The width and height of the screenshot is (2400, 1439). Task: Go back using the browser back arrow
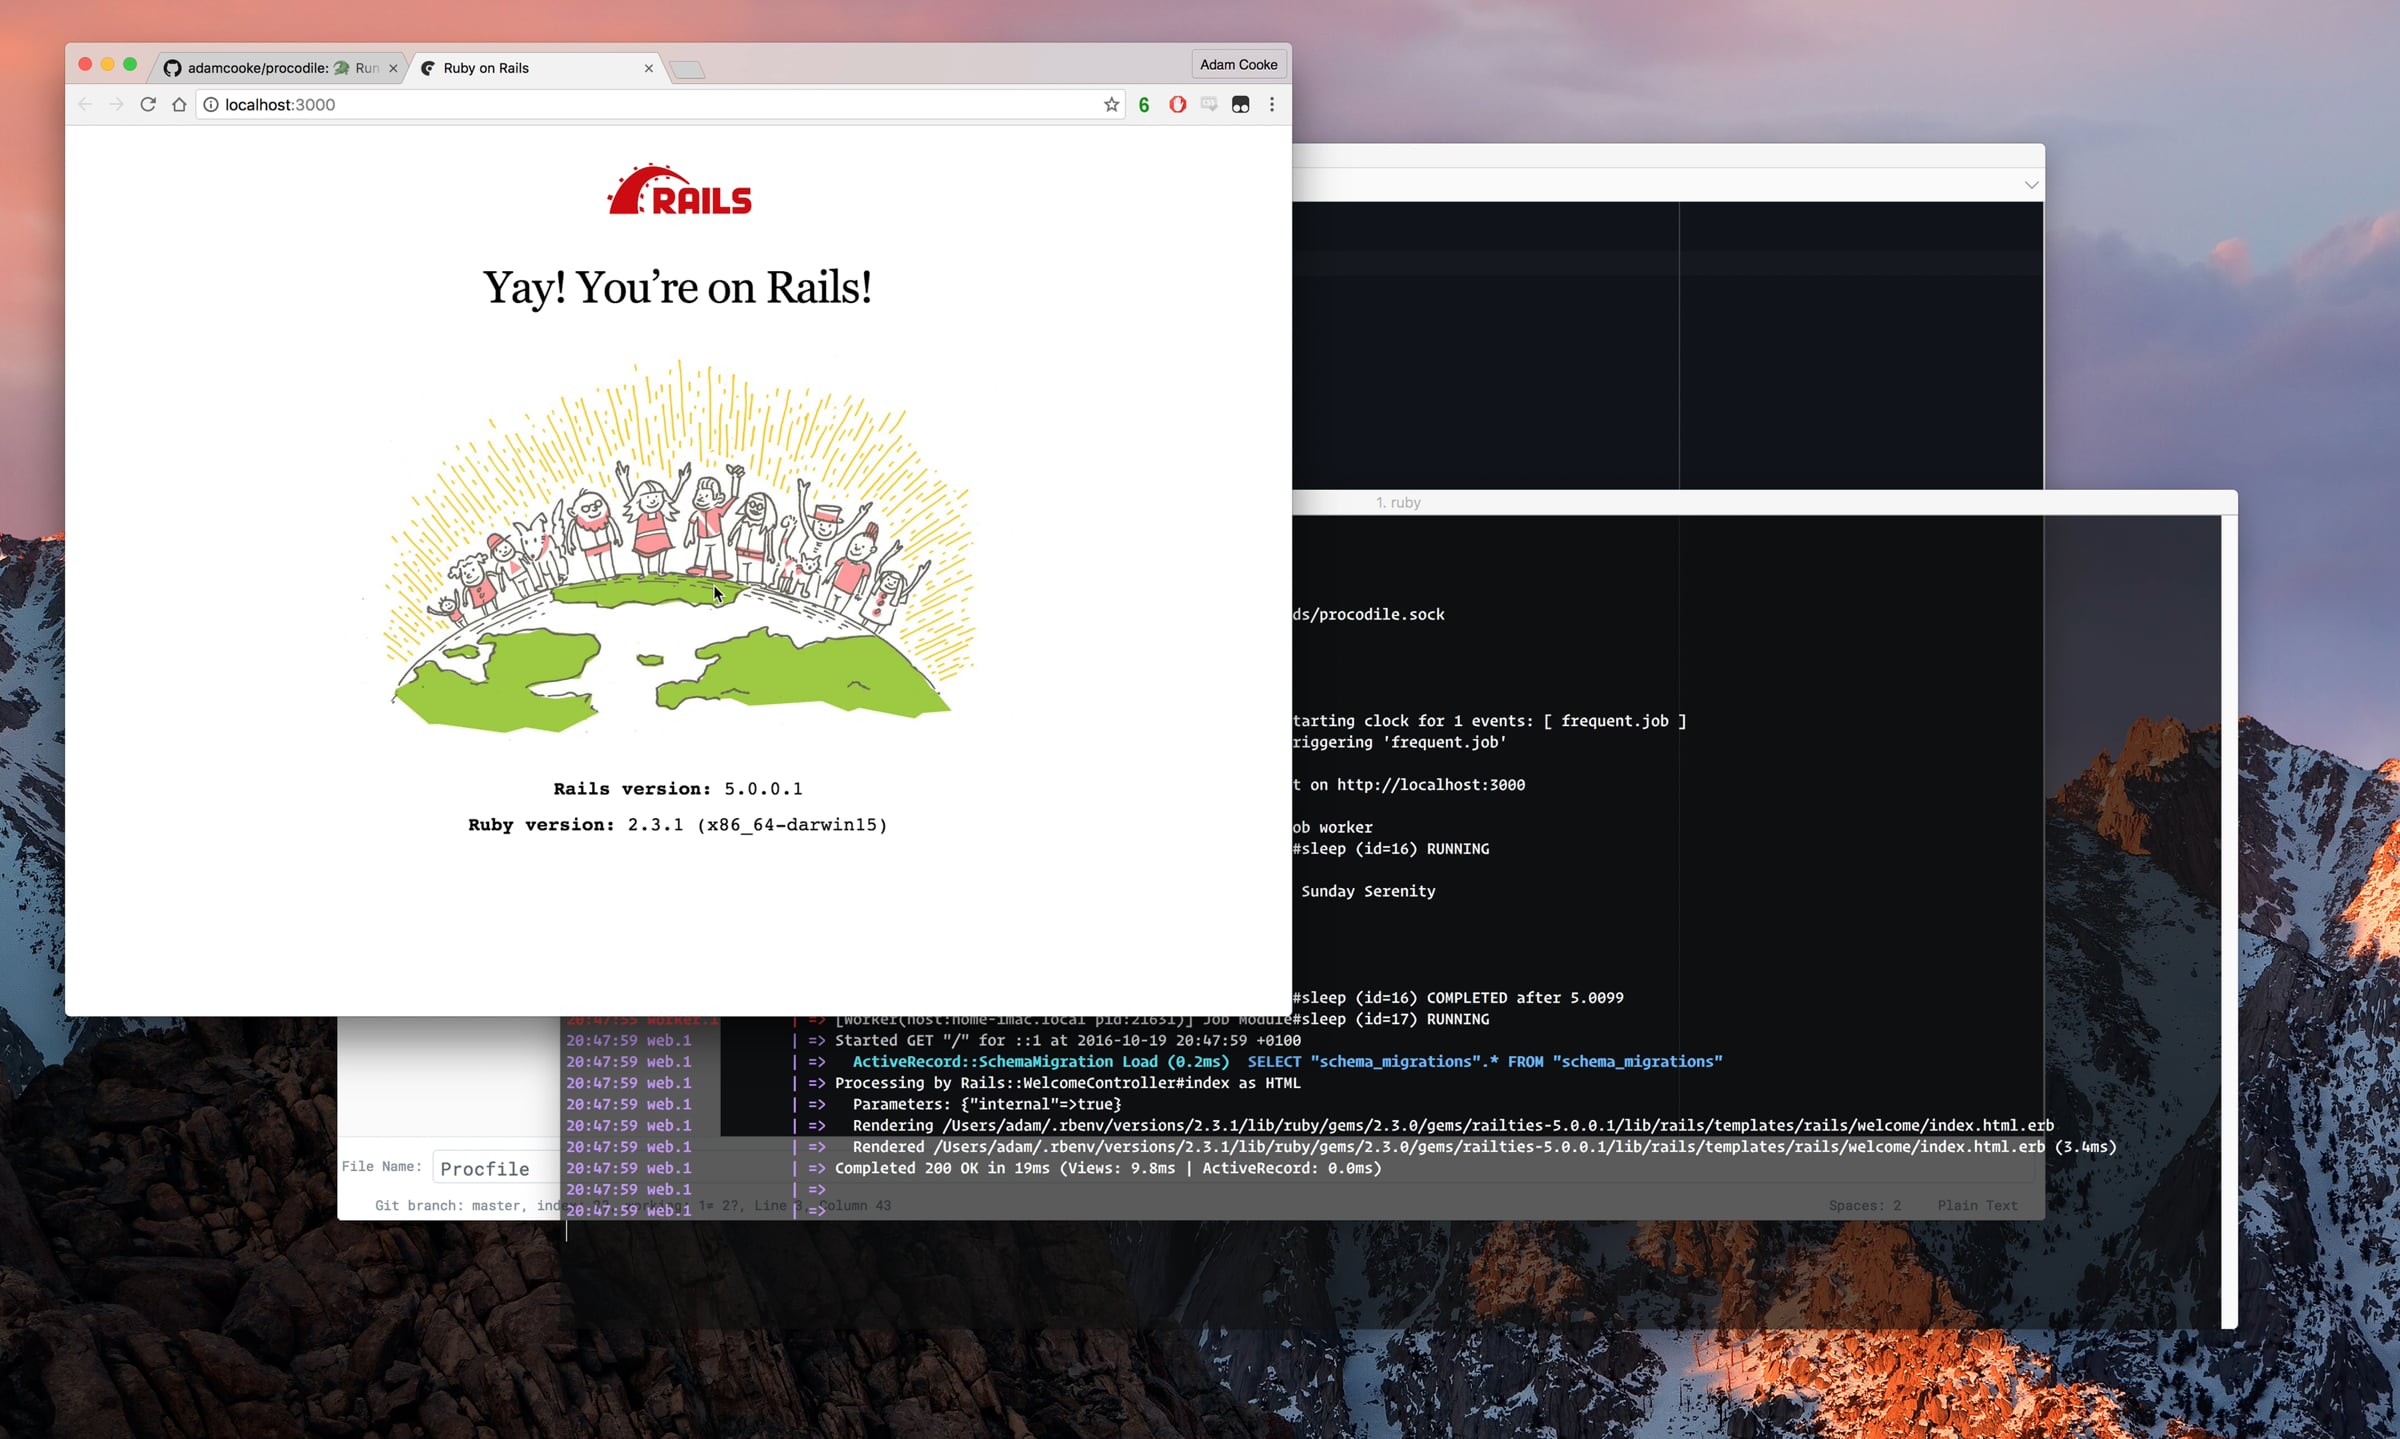(85, 104)
